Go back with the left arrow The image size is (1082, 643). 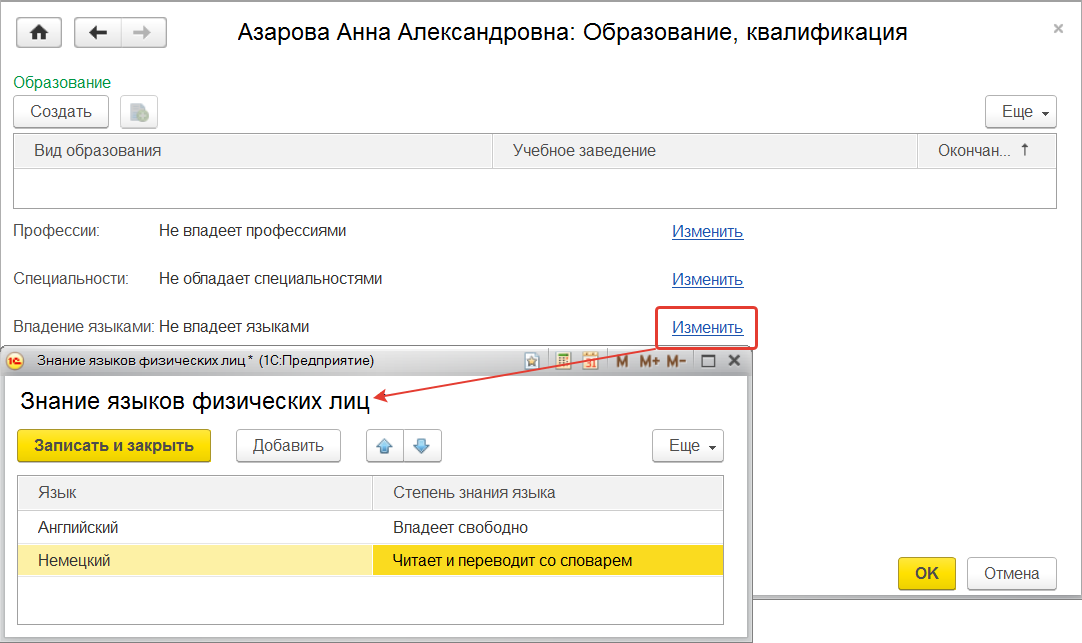tap(98, 33)
